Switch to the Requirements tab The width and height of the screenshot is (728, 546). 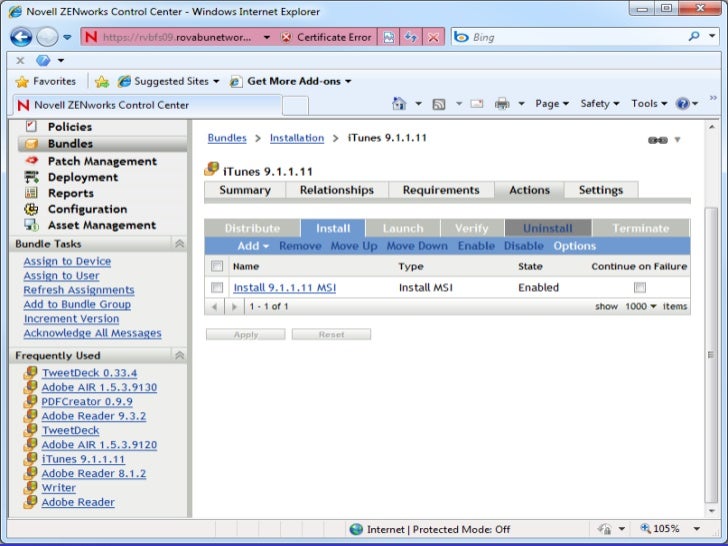[x=441, y=190]
